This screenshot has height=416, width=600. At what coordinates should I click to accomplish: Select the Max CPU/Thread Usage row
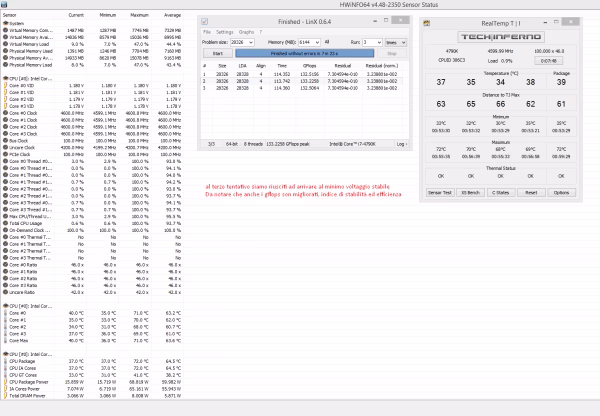[92, 216]
